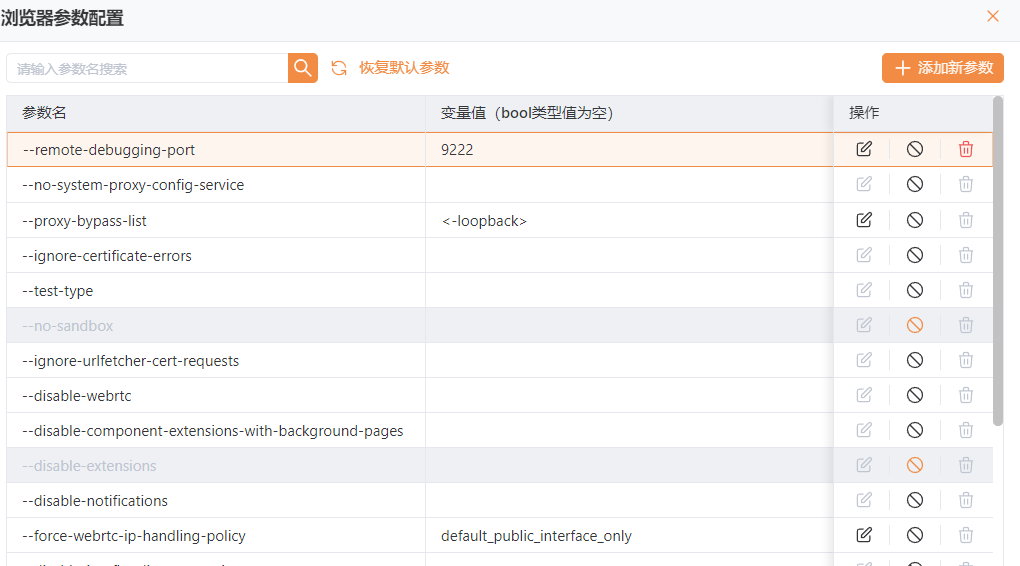The width and height of the screenshot is (1020, 566).
Task: Toggle disable icon for --disable-notifications
Action: [915, 500]
